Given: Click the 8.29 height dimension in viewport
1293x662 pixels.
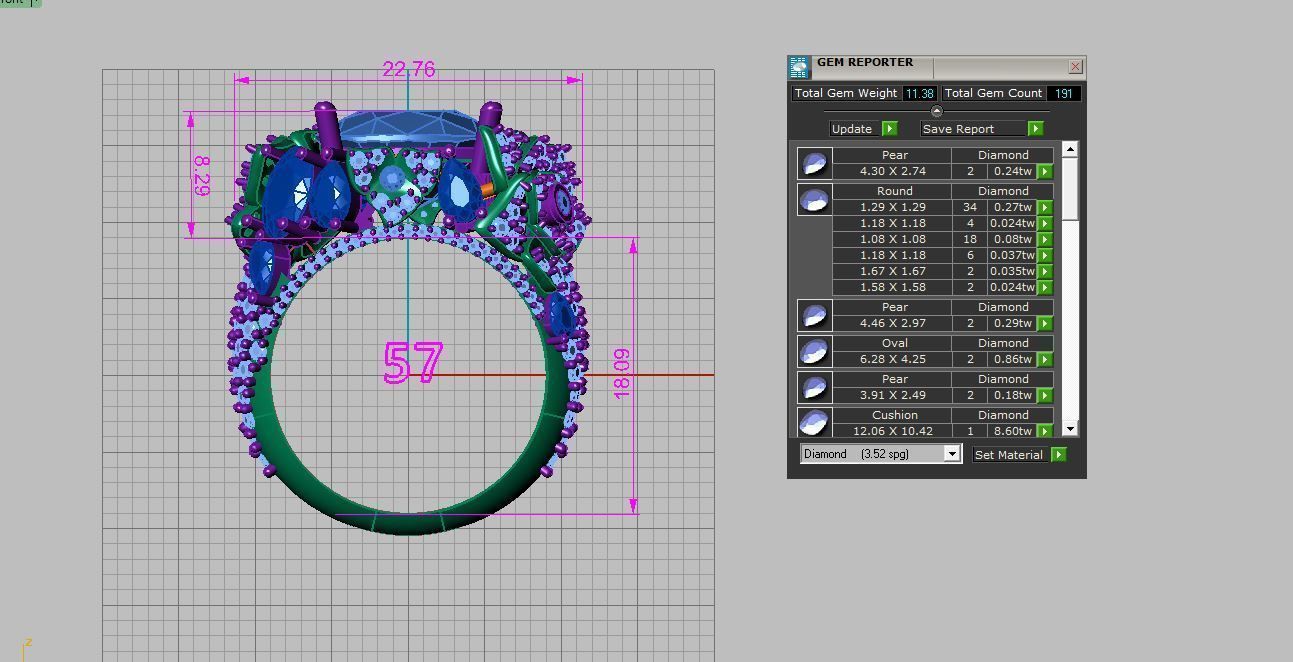Looking at the screenshot, I should pyautogui.click(x=201, y=175).
